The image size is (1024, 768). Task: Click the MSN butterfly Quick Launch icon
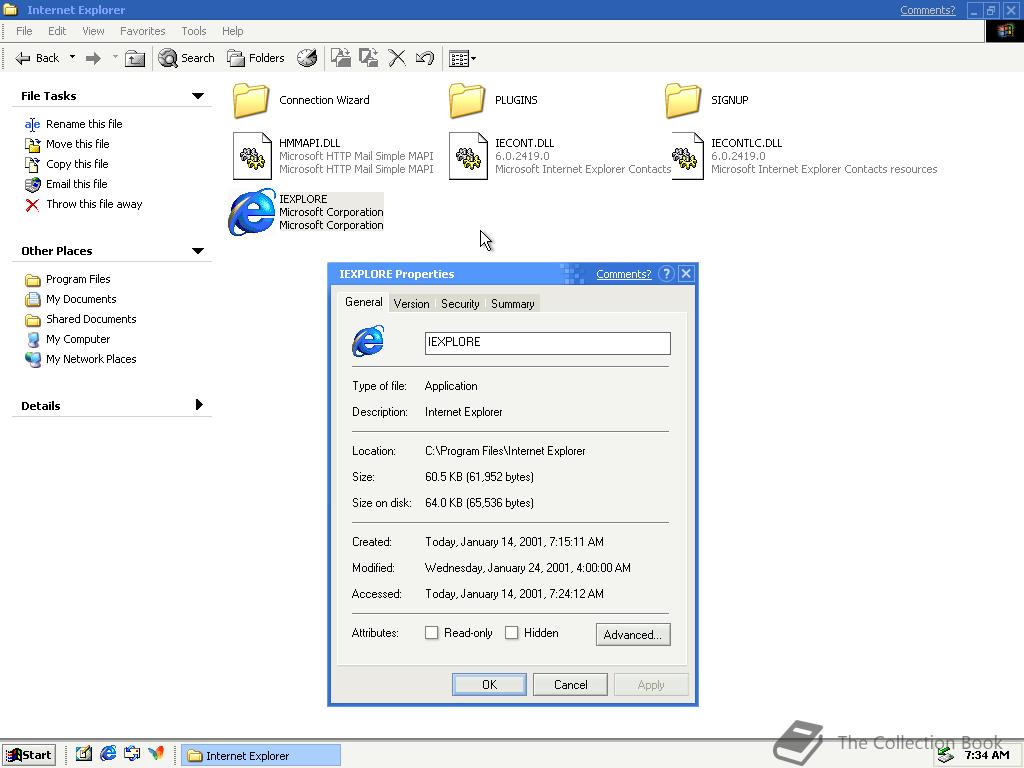(155, 754)
